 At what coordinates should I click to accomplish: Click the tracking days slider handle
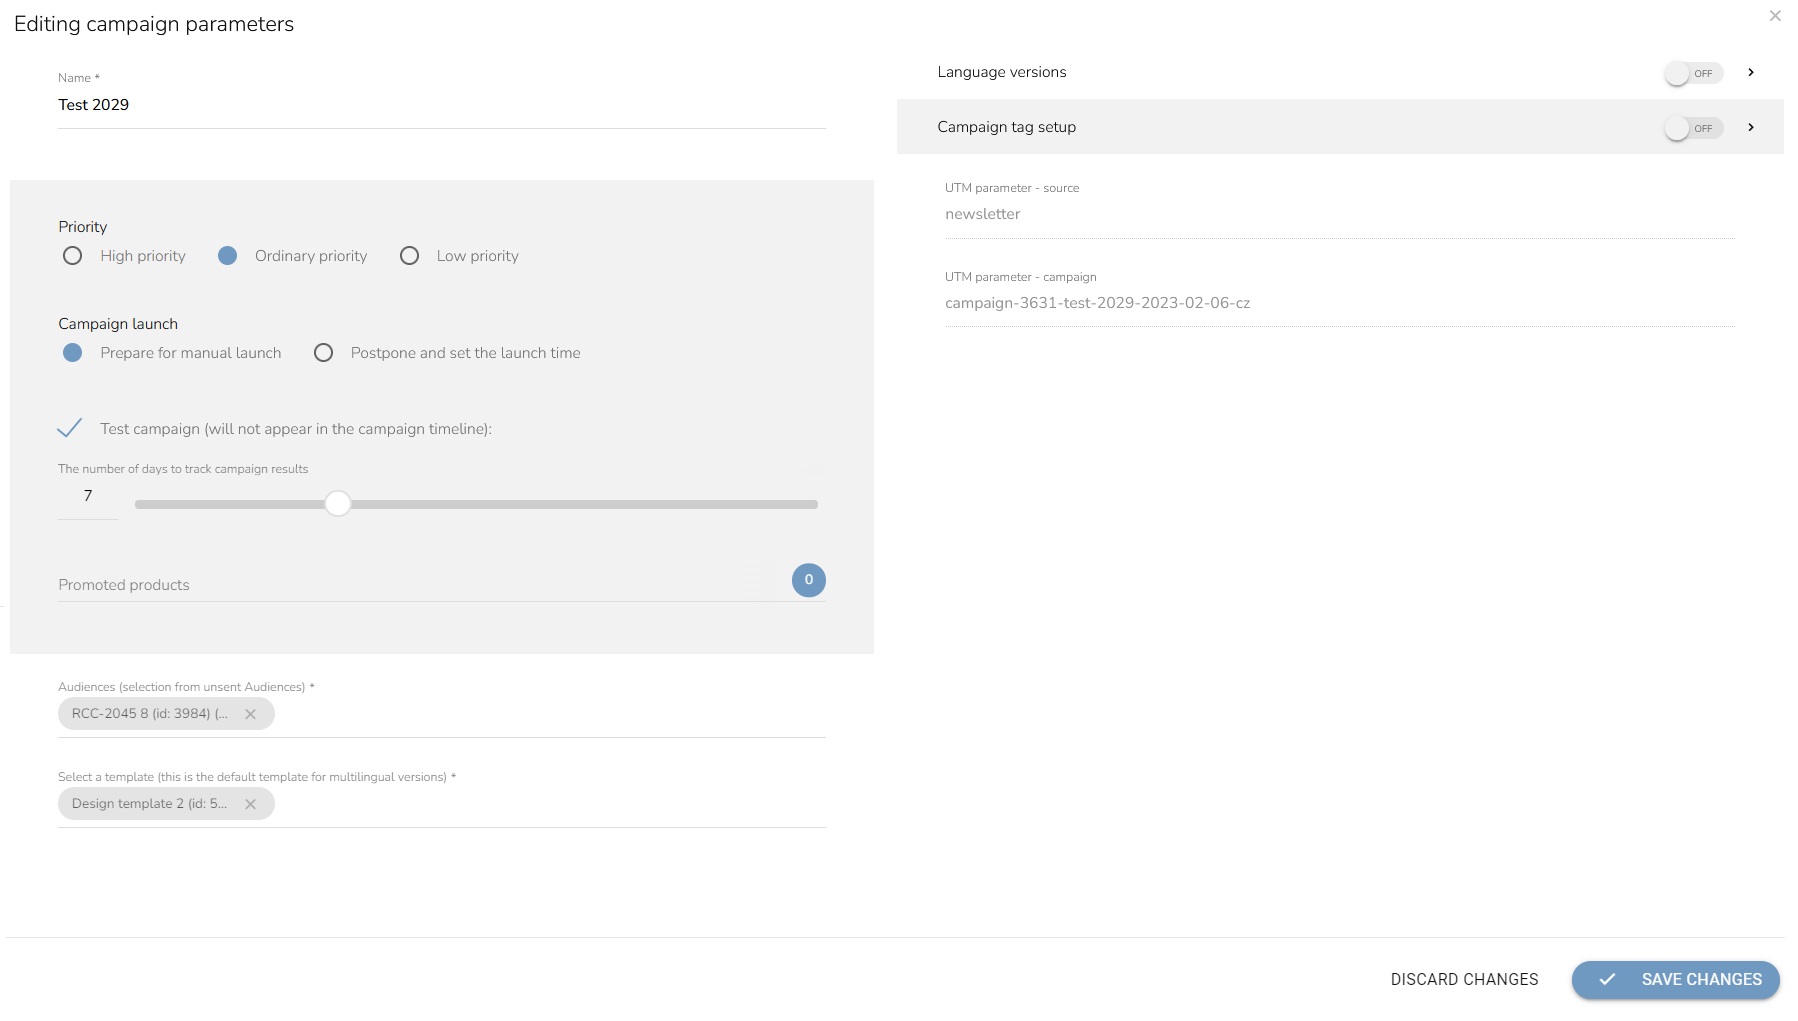coord(338,504)
